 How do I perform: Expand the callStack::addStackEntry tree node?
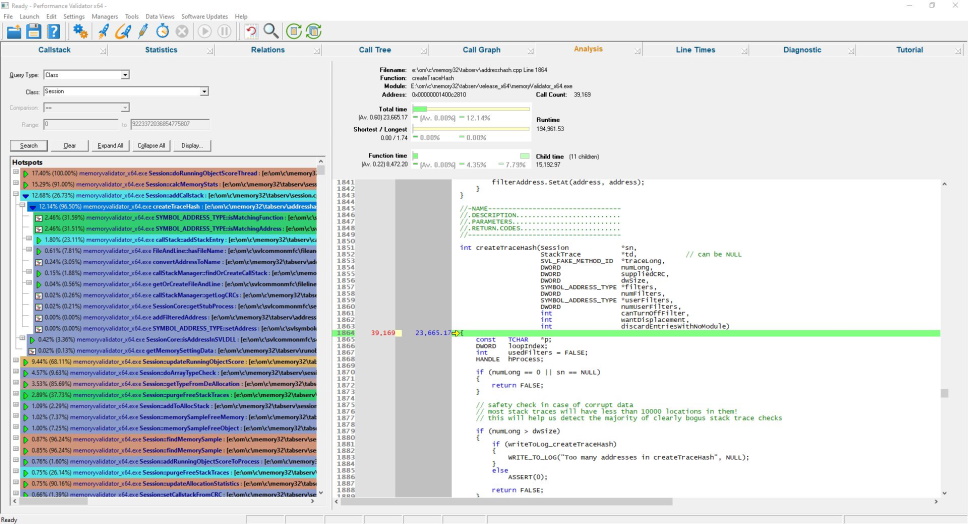coord(28,239)
